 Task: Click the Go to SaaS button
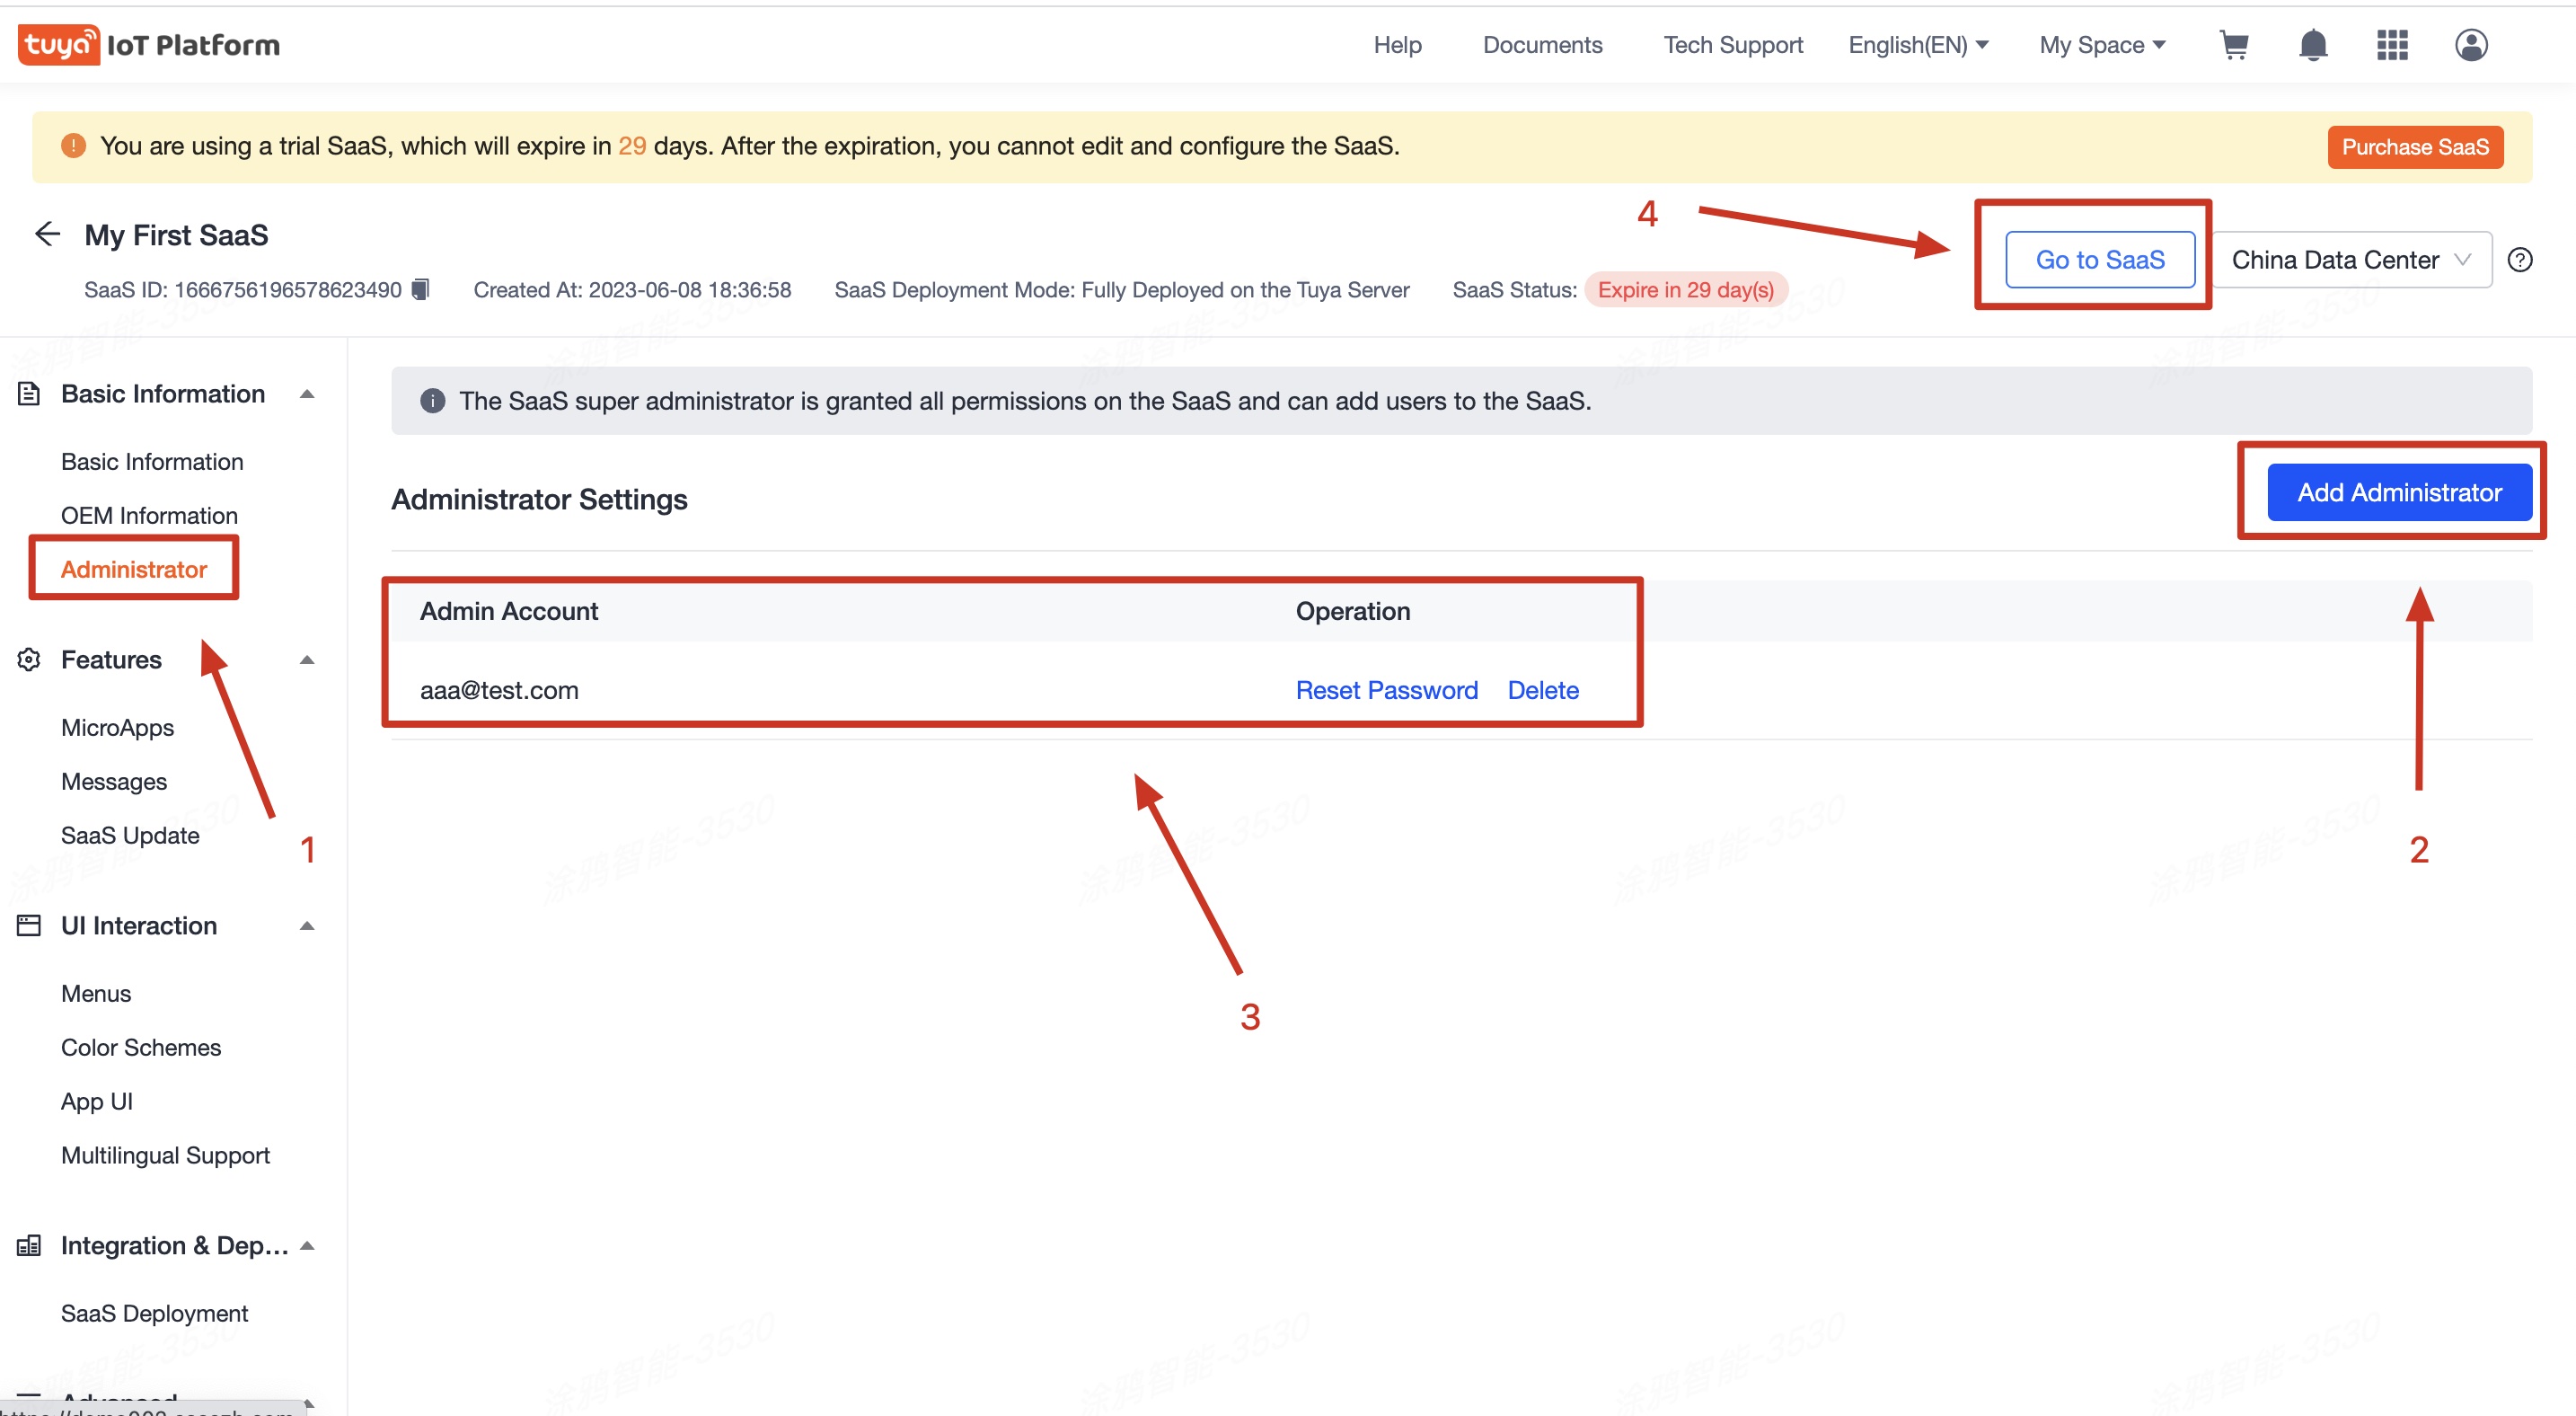2100,260
